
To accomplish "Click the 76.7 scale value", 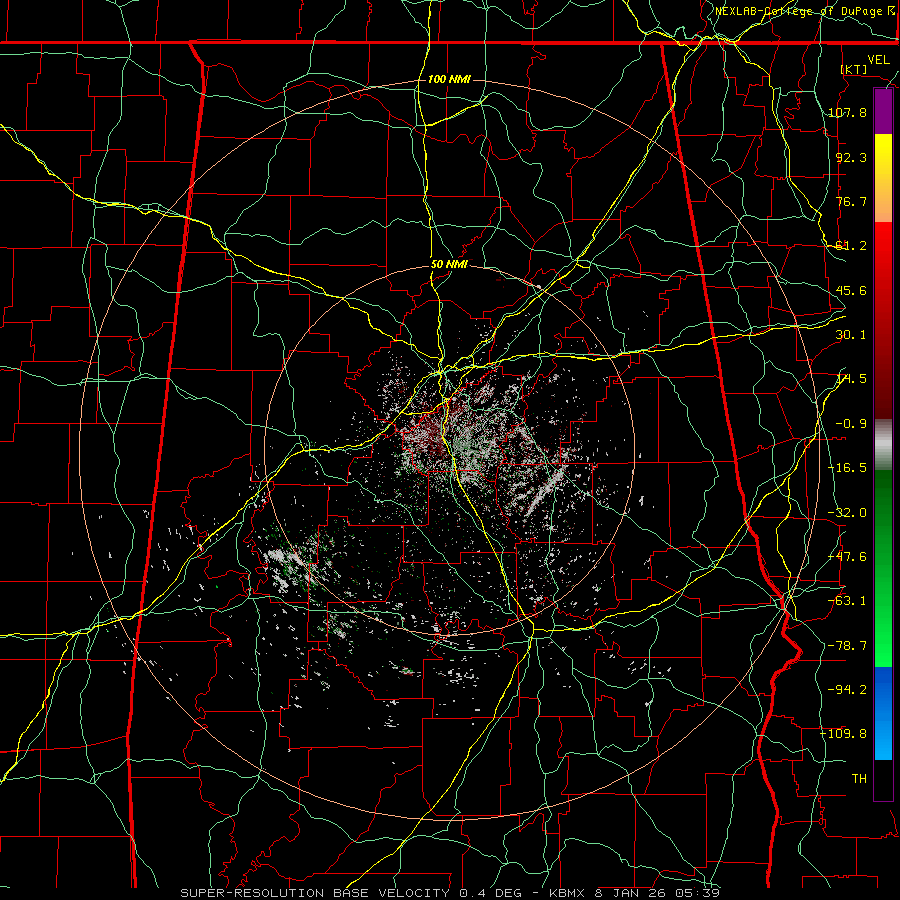I will [851, 201].
